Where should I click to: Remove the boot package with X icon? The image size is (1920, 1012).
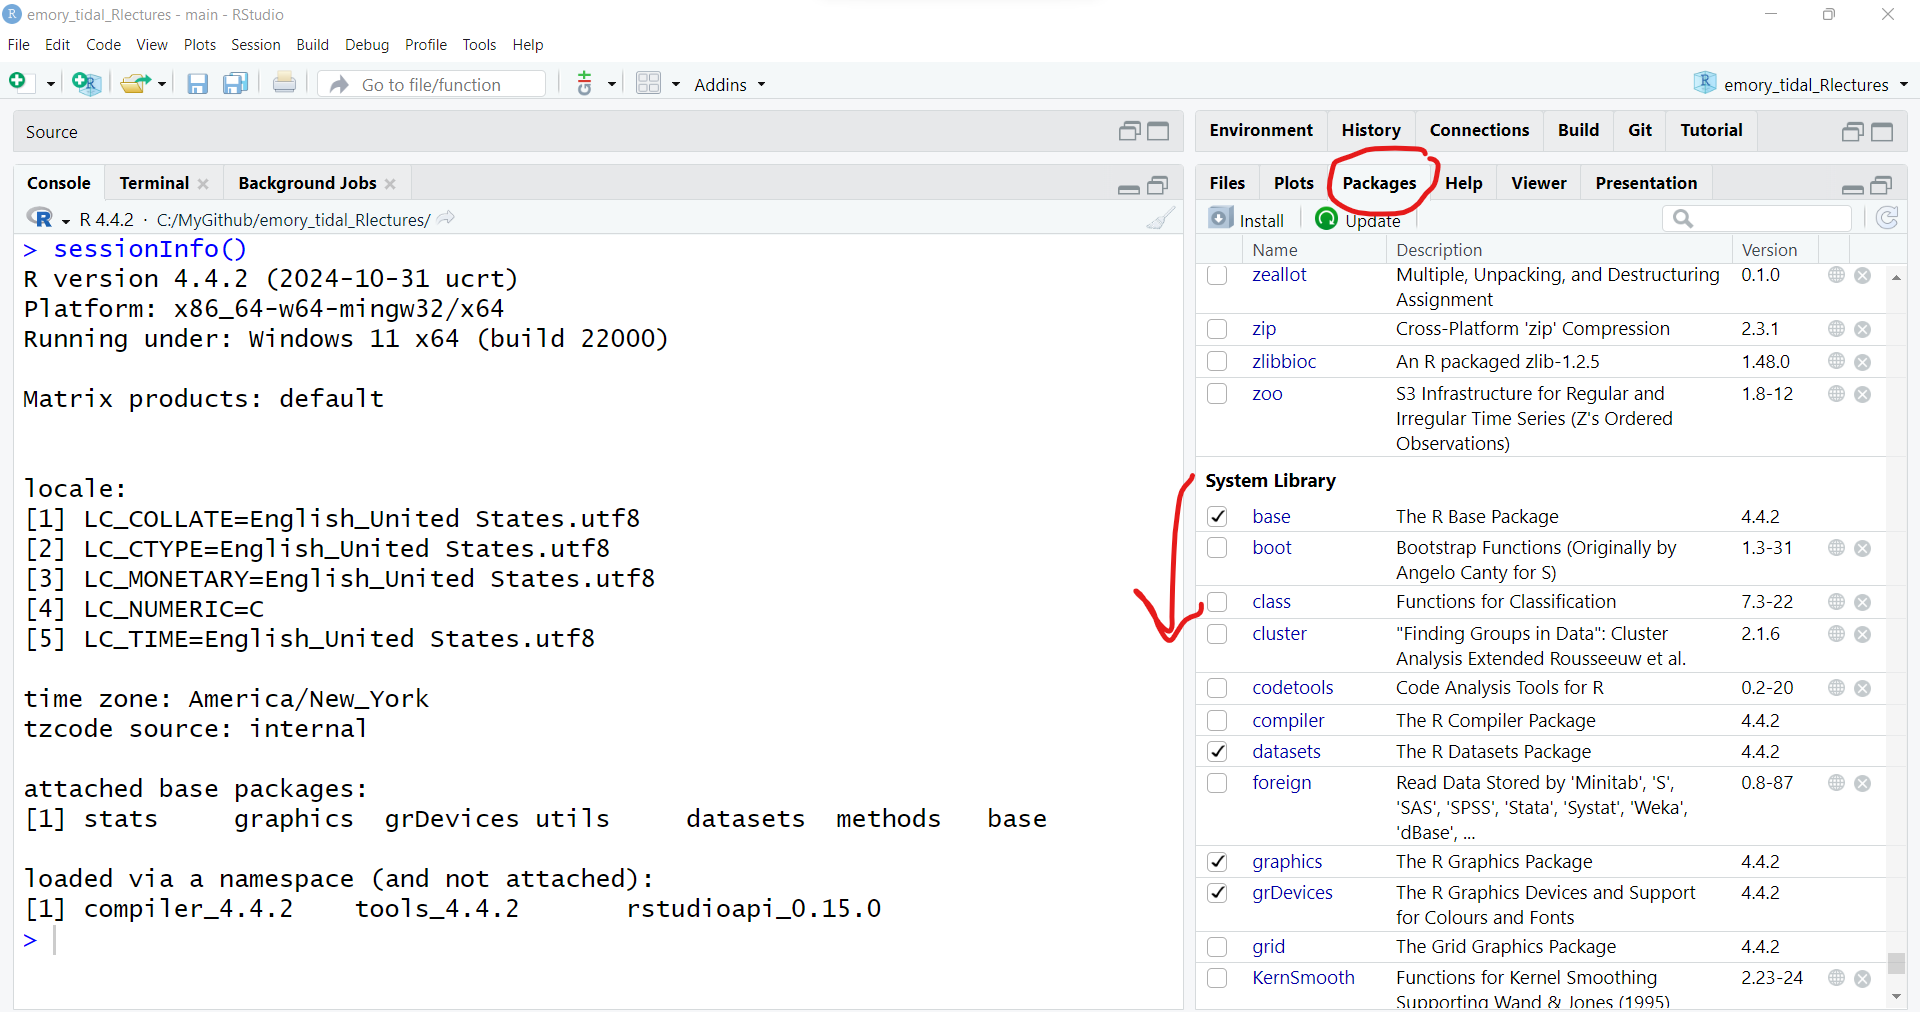coord(1862,548)
